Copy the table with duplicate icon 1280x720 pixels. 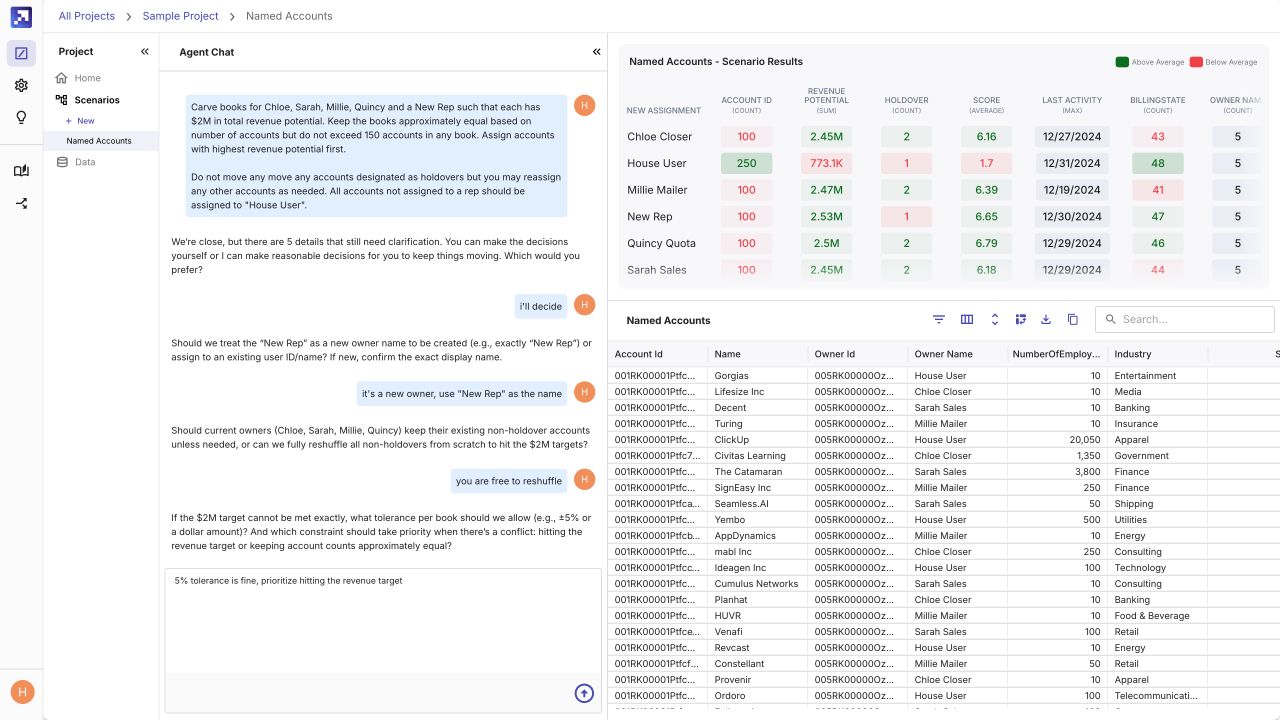1073,319
